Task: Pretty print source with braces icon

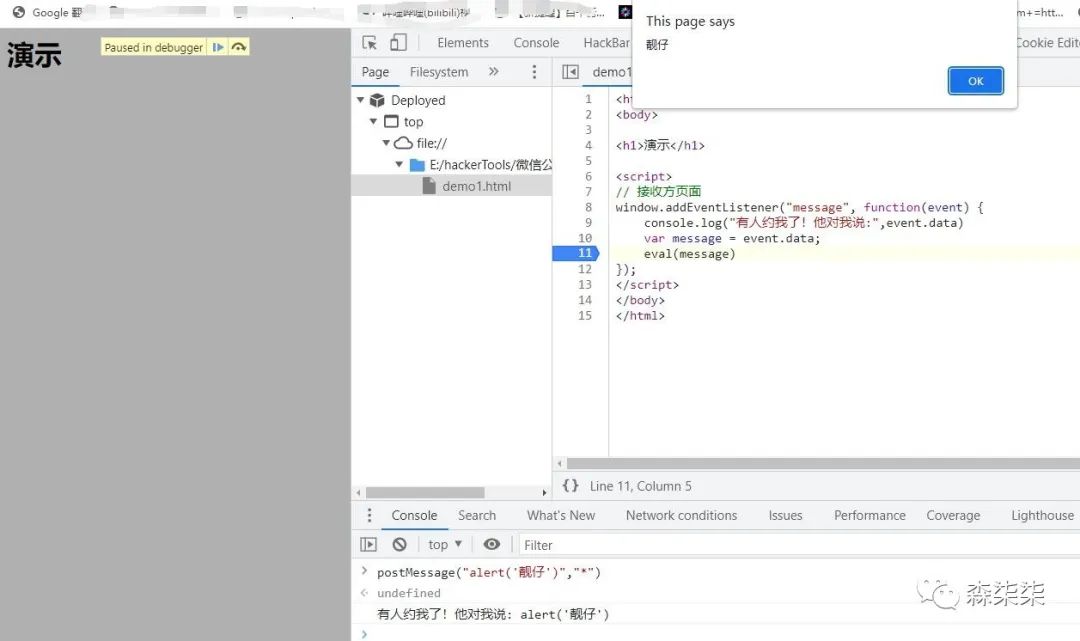Action: (570, 485)
